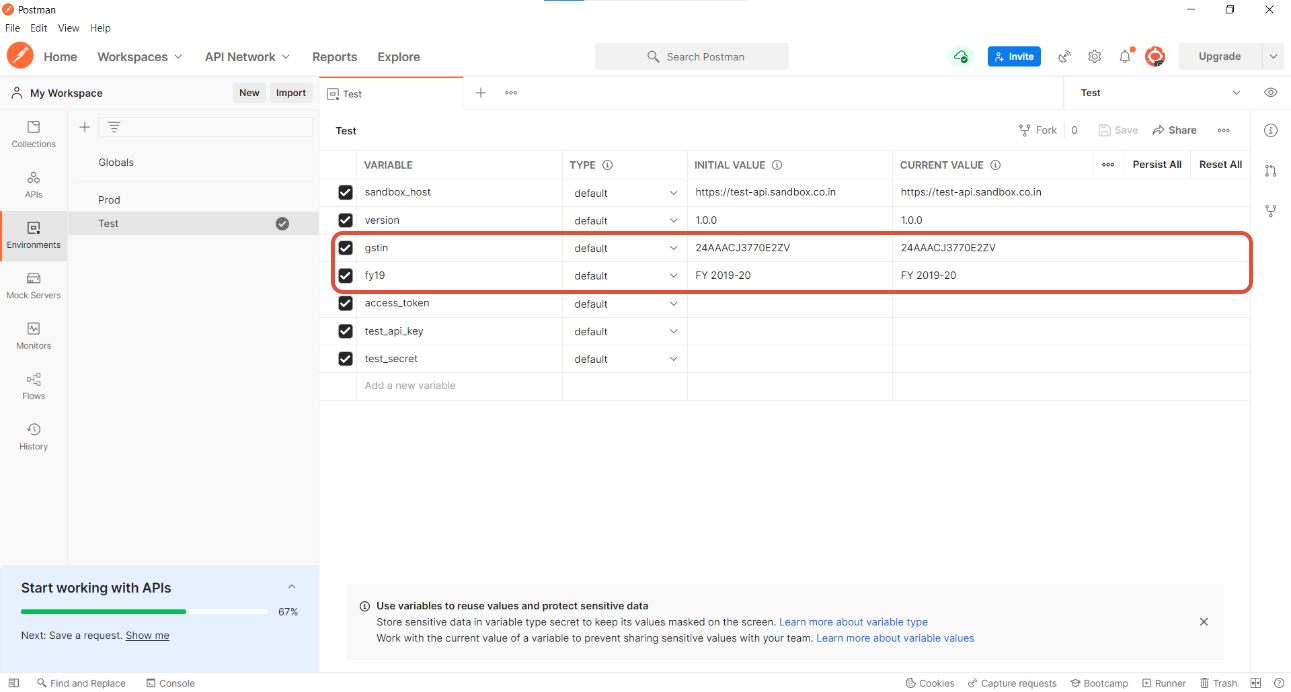This screenshot has width=1291, height=692.
Task: Uncheck the test_api_key variable
Action: pos(346,331)
